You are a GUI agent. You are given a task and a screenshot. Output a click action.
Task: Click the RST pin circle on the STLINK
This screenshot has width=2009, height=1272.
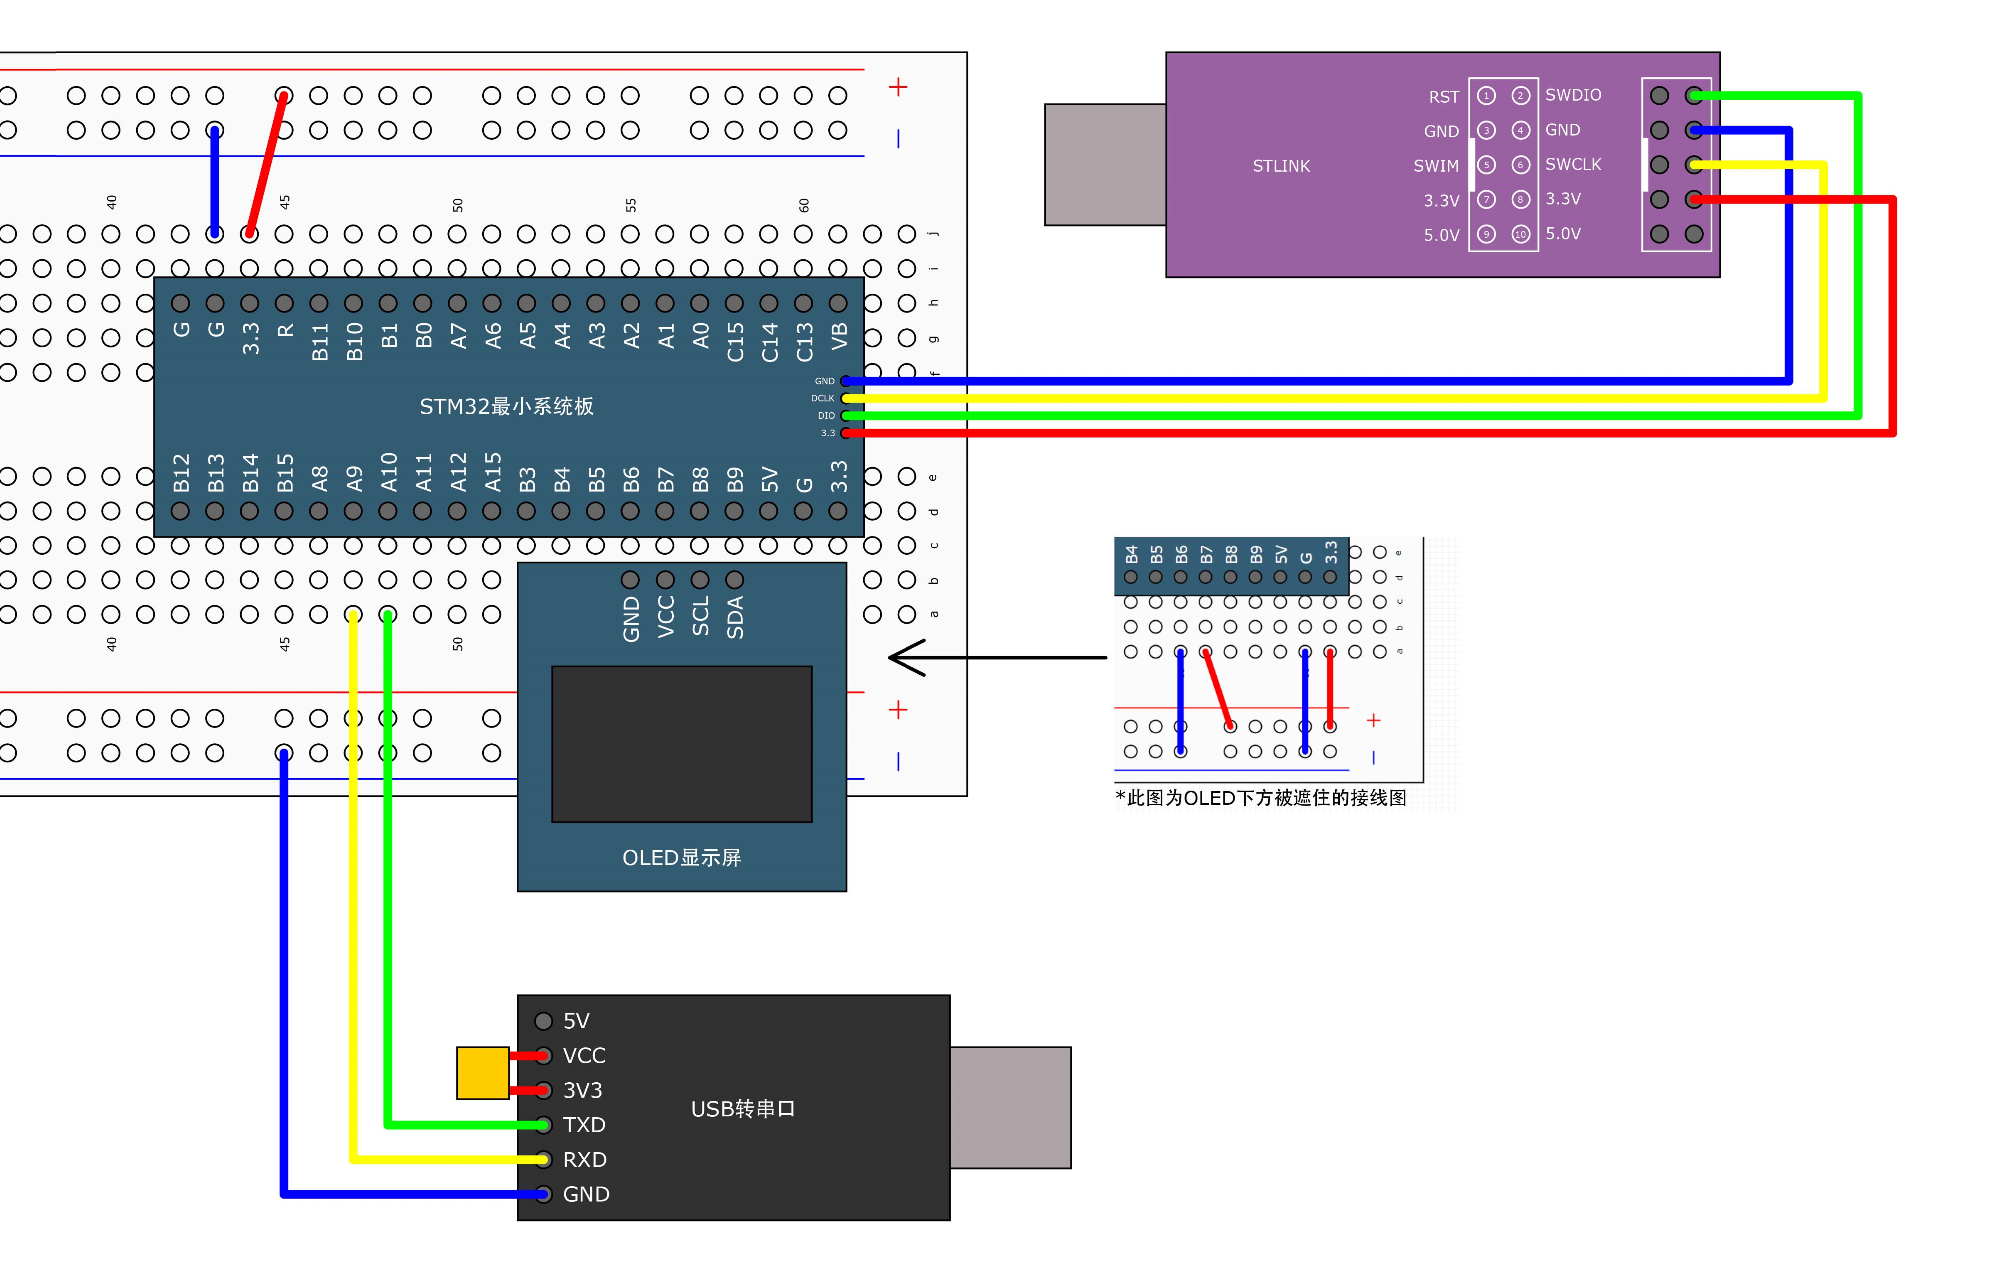coord(1487,96)
